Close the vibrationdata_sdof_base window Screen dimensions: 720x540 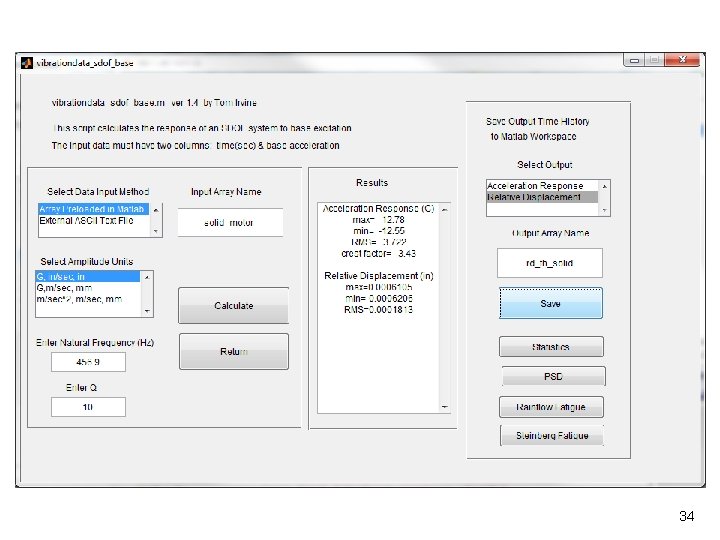682,60
